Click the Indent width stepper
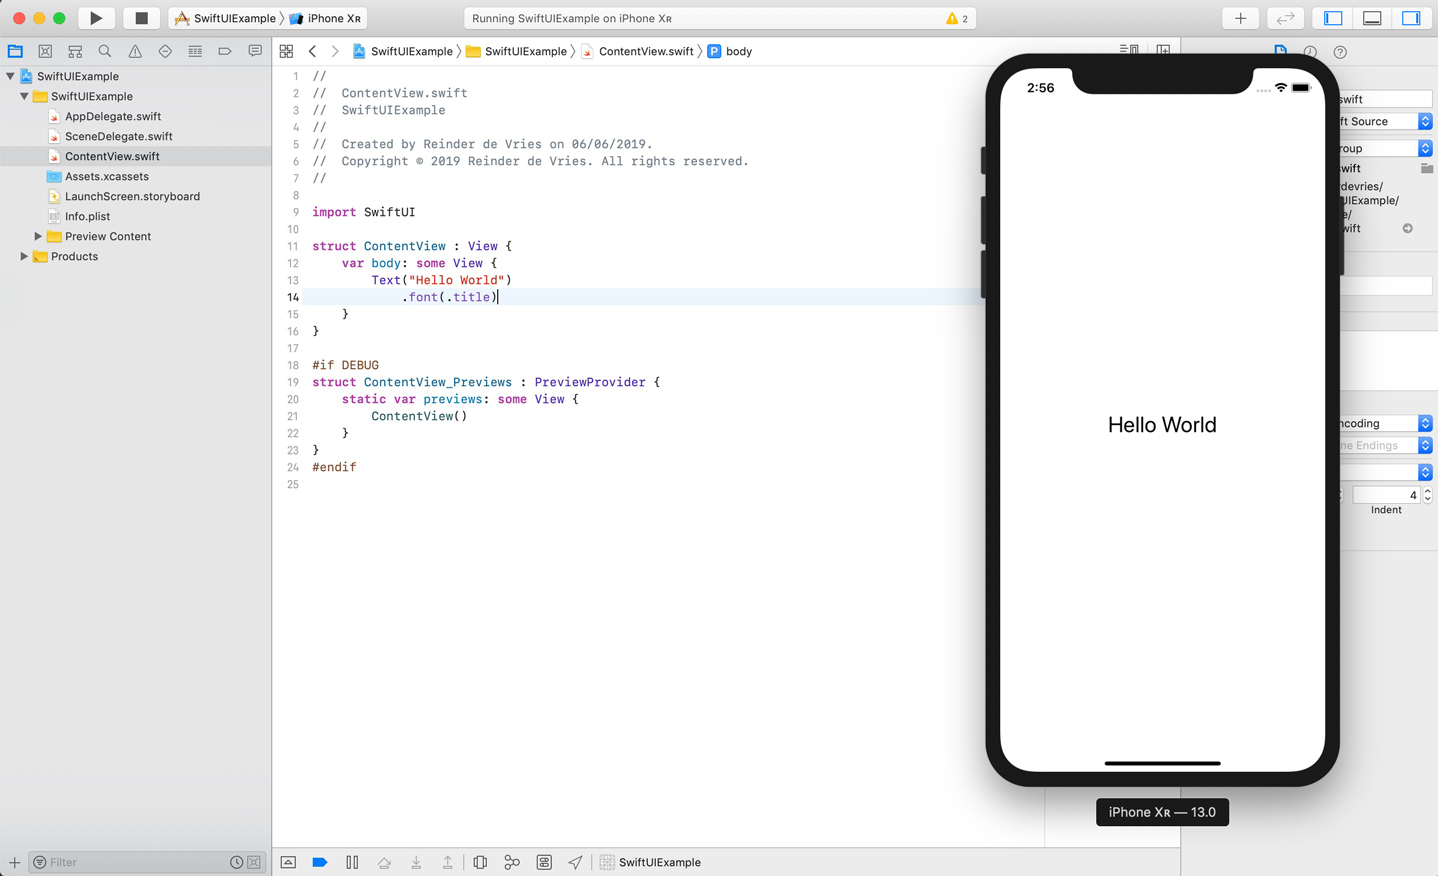This screenshot has width=1438, height=876. 1427,495
